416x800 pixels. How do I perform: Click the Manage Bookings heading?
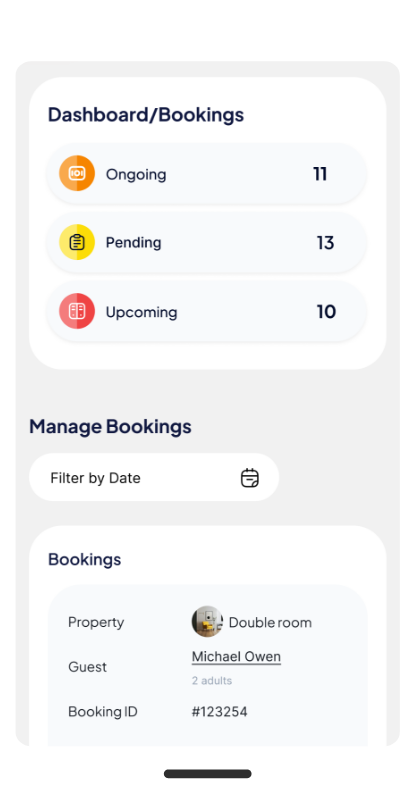(110, 427)
